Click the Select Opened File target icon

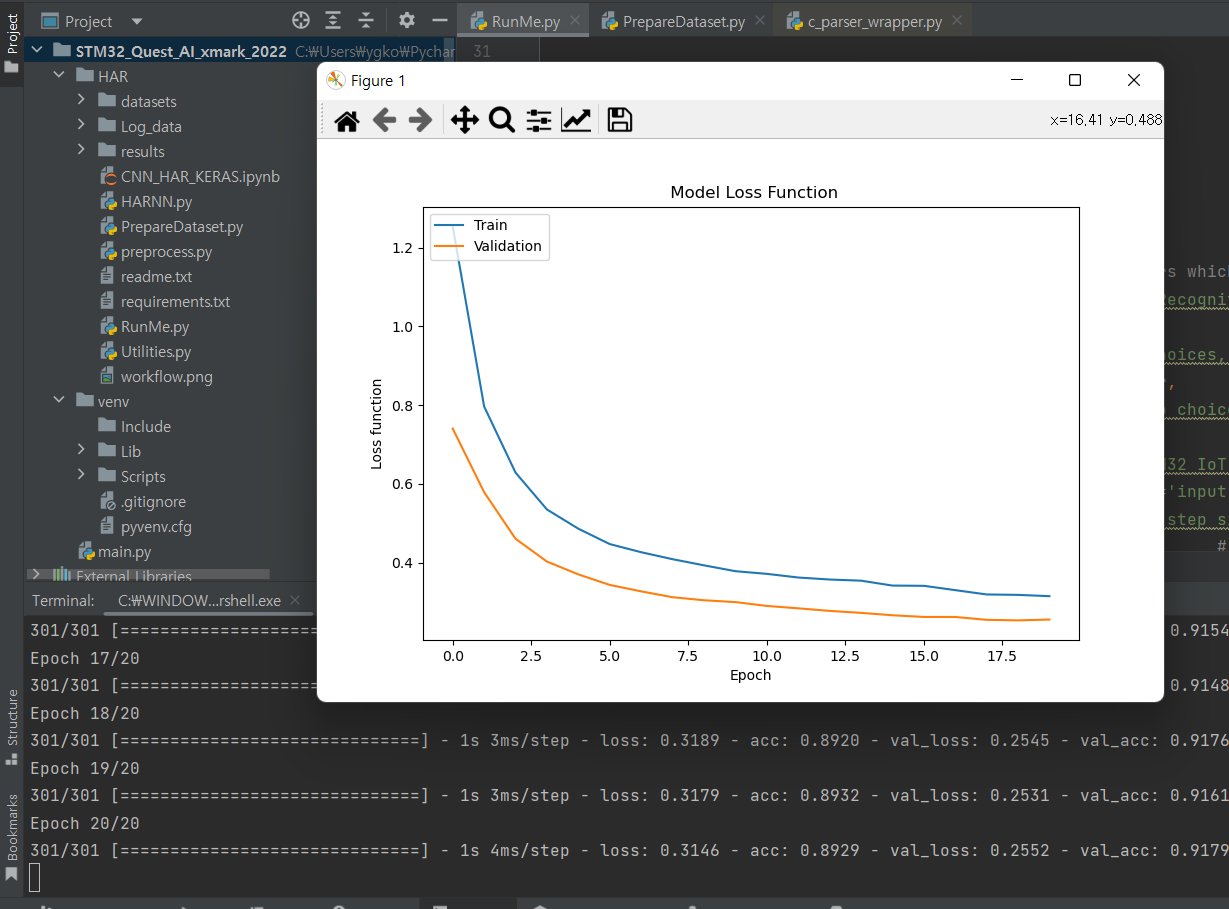tap(300, 20)
